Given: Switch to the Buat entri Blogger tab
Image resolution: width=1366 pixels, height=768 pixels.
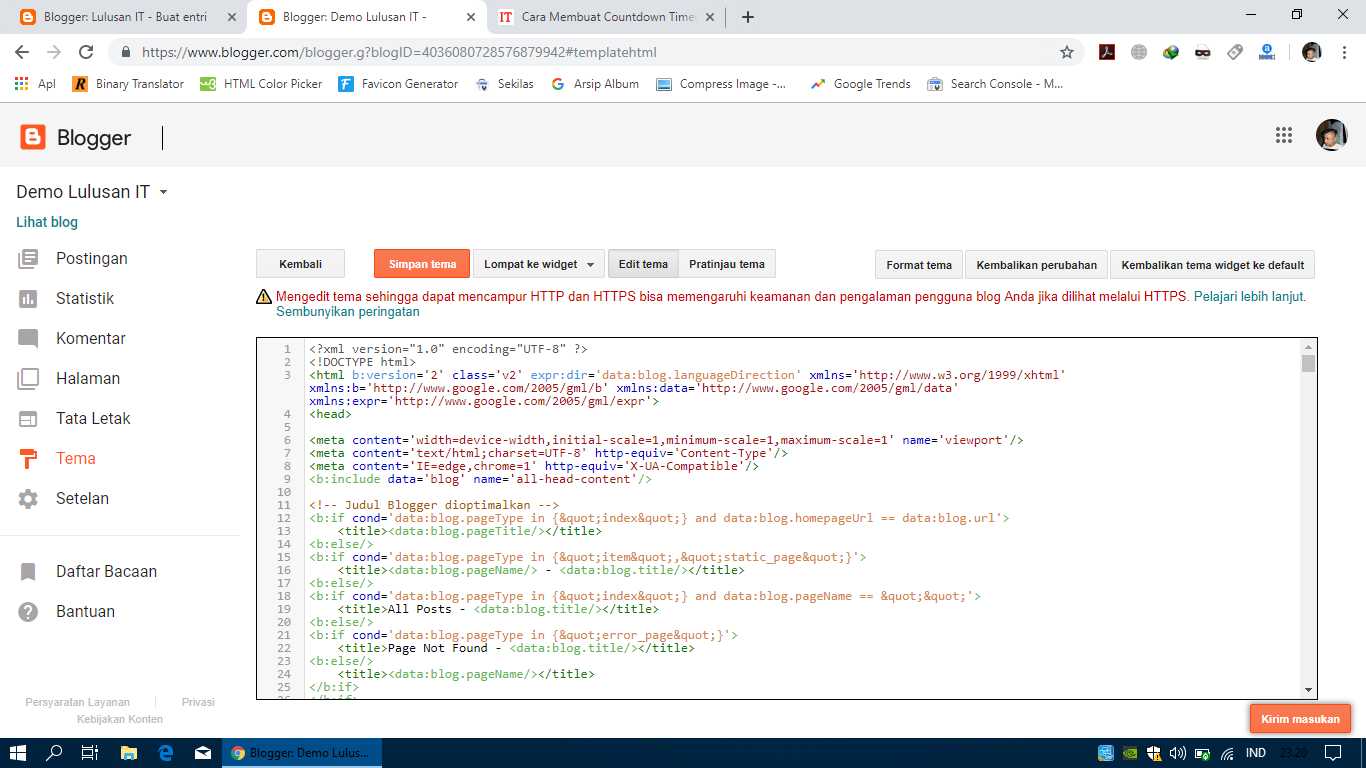Looking at the screenshot, I should 125,17.
